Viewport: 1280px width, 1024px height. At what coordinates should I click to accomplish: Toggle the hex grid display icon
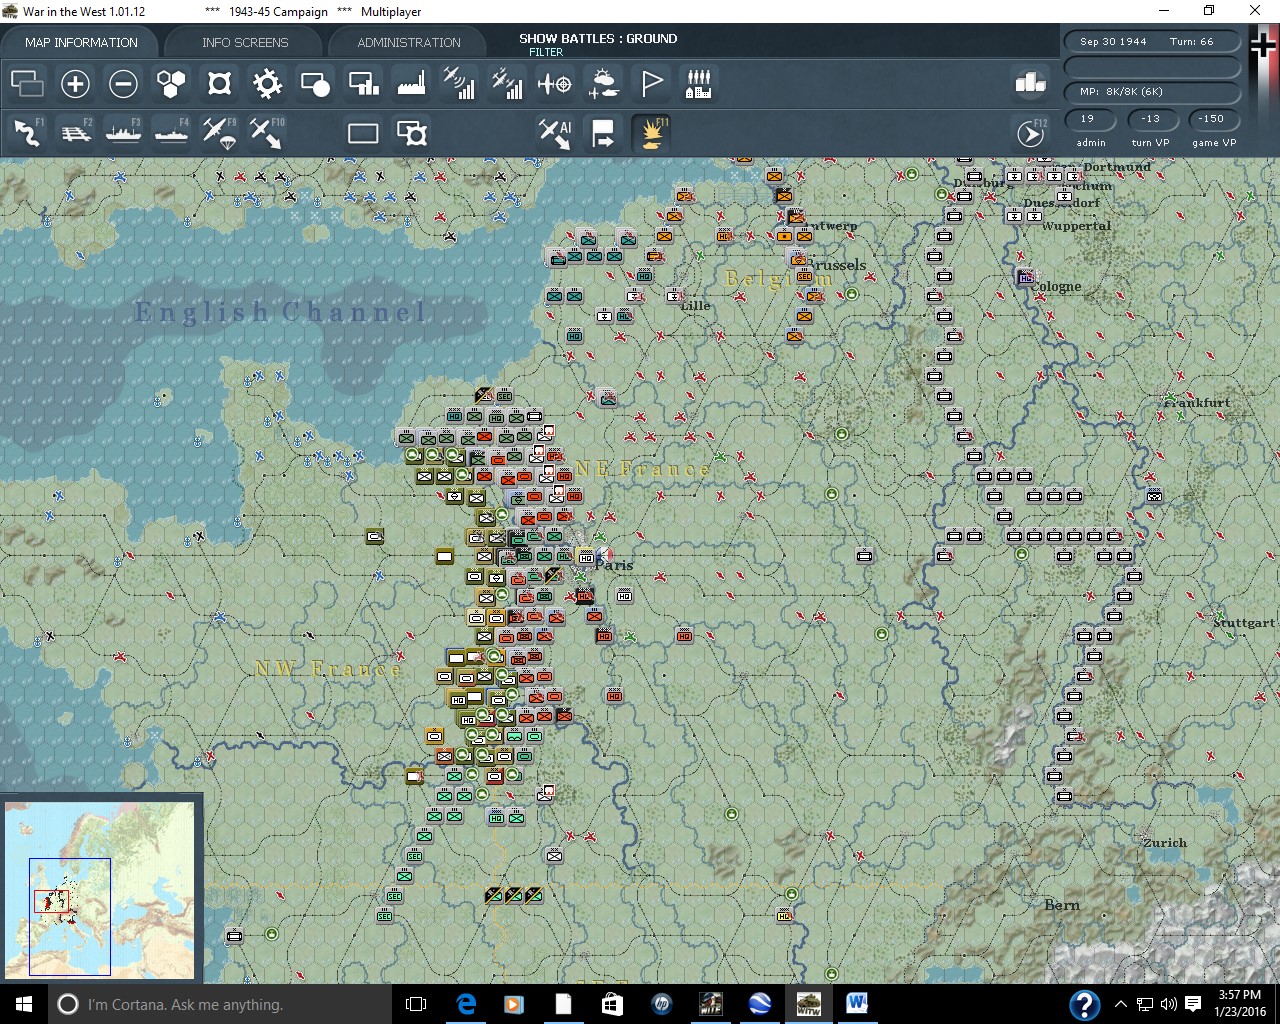click(x=171, y=83)
